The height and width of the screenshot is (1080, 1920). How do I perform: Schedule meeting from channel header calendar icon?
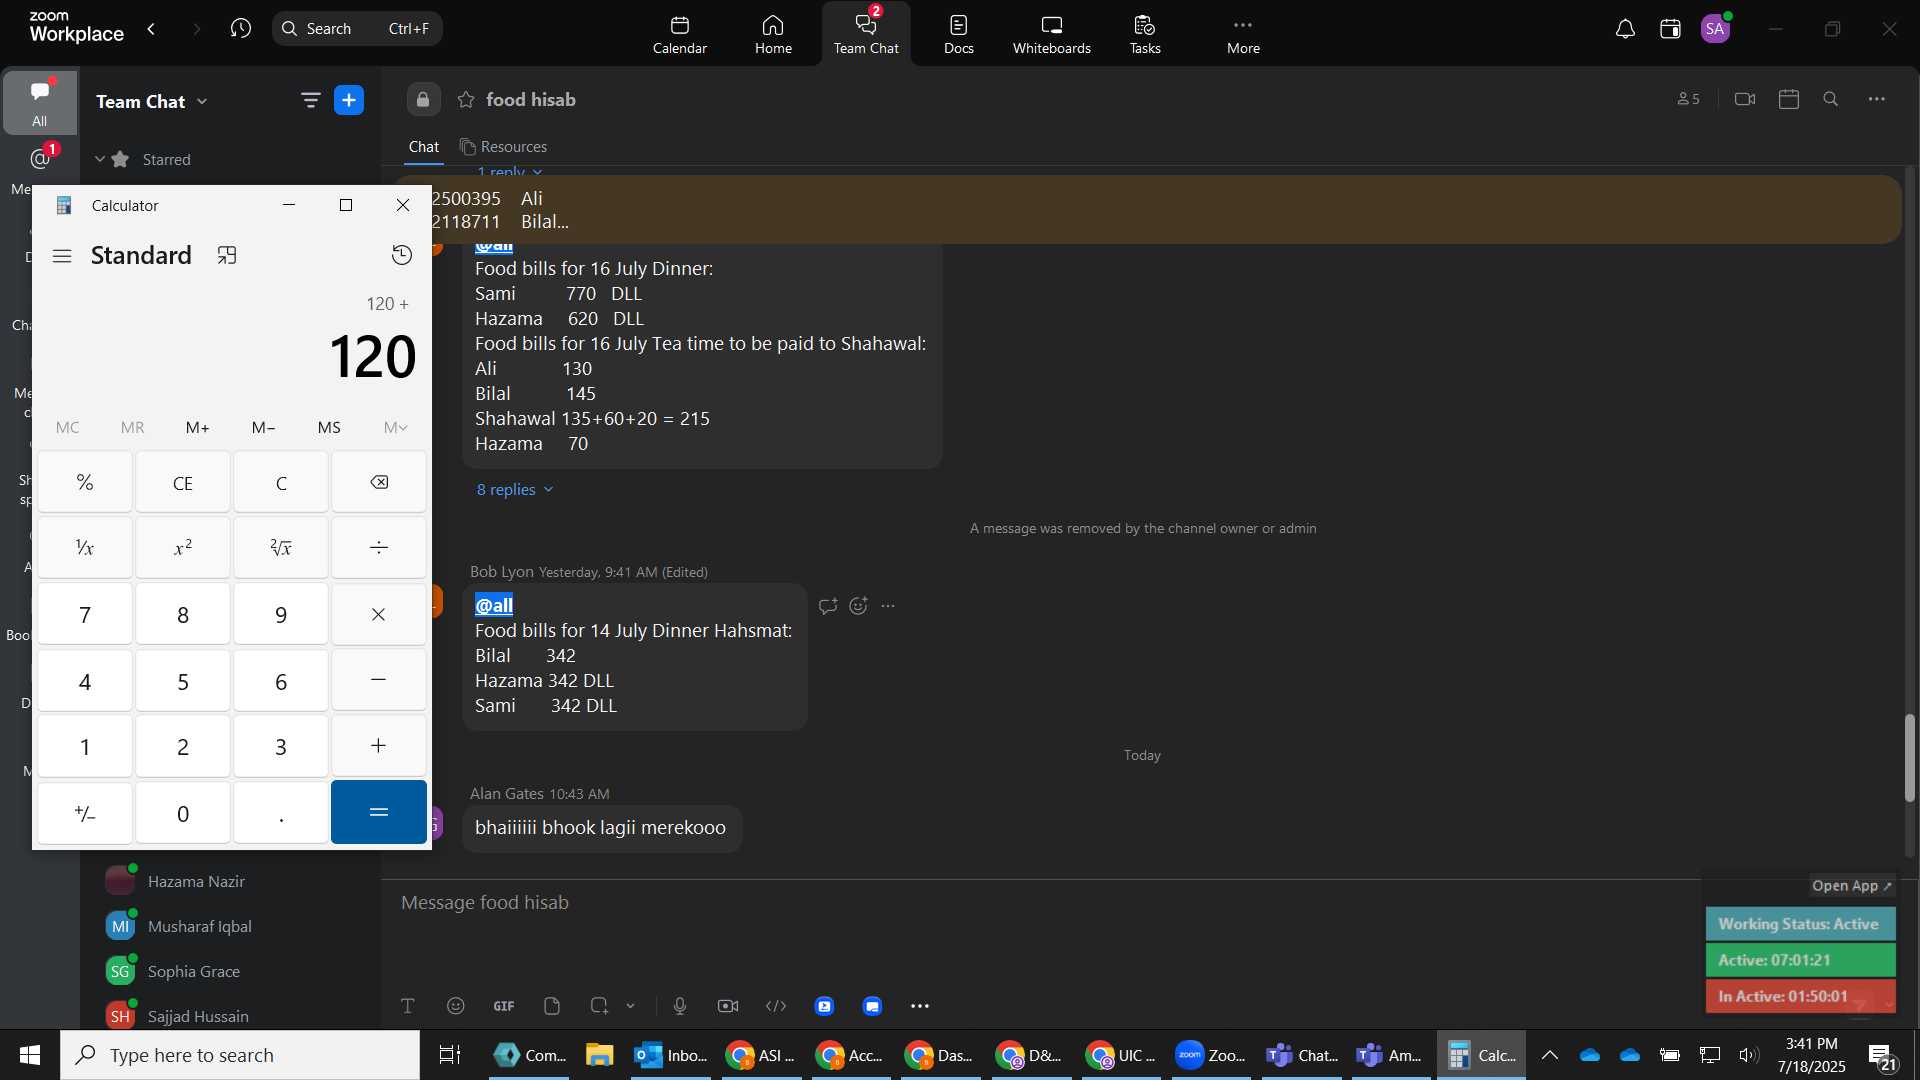tap(1789, 99)
